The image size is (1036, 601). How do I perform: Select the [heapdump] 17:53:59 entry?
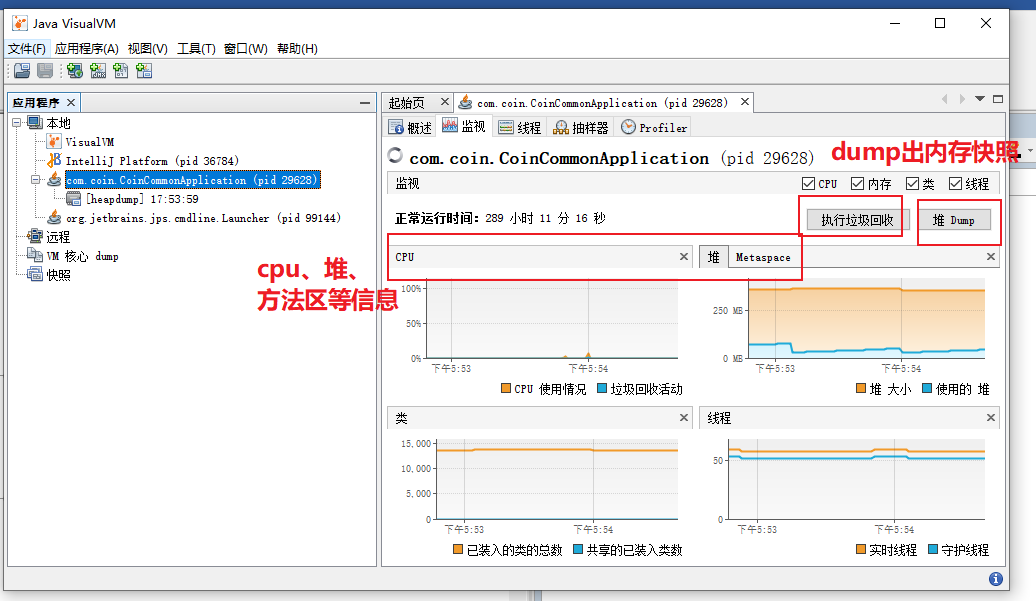pos(142,199)
